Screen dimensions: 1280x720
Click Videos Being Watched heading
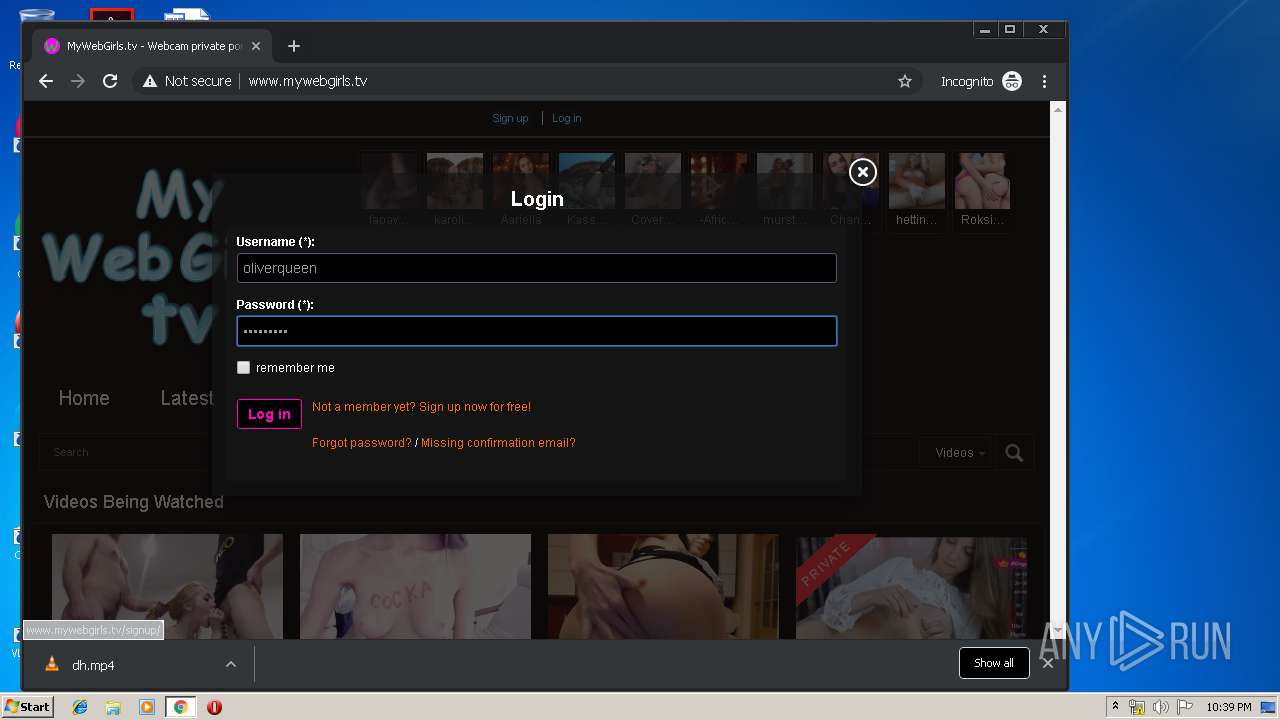[134, 502]
